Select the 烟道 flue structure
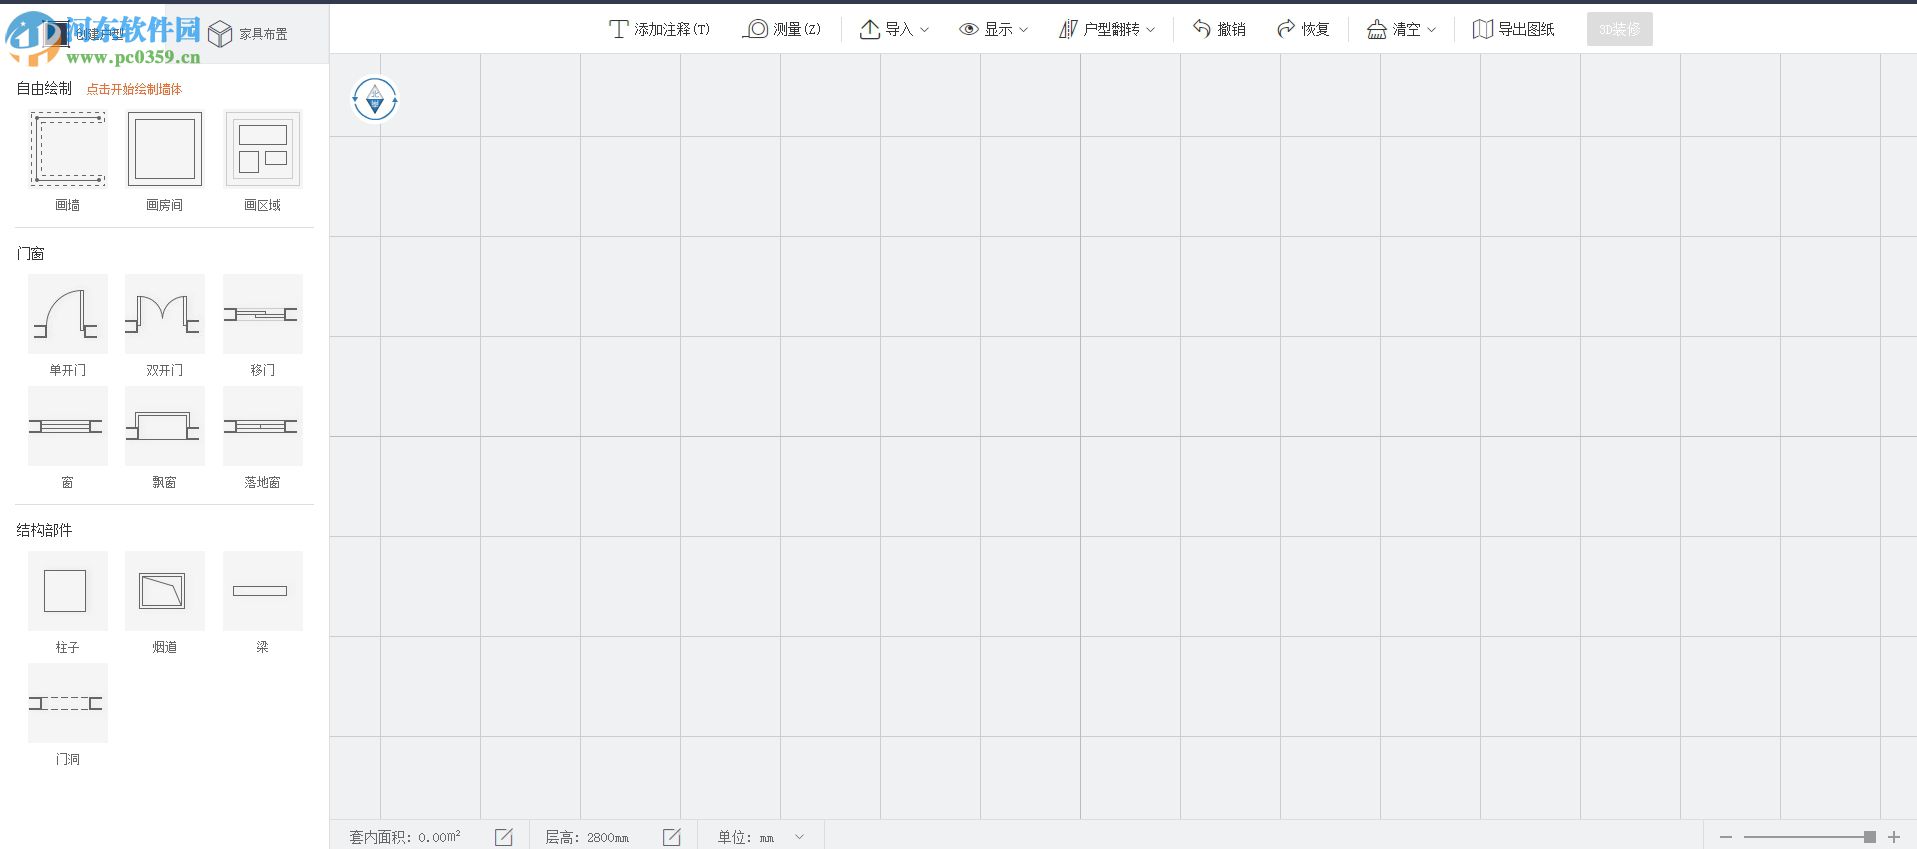 tap(164, 591)
